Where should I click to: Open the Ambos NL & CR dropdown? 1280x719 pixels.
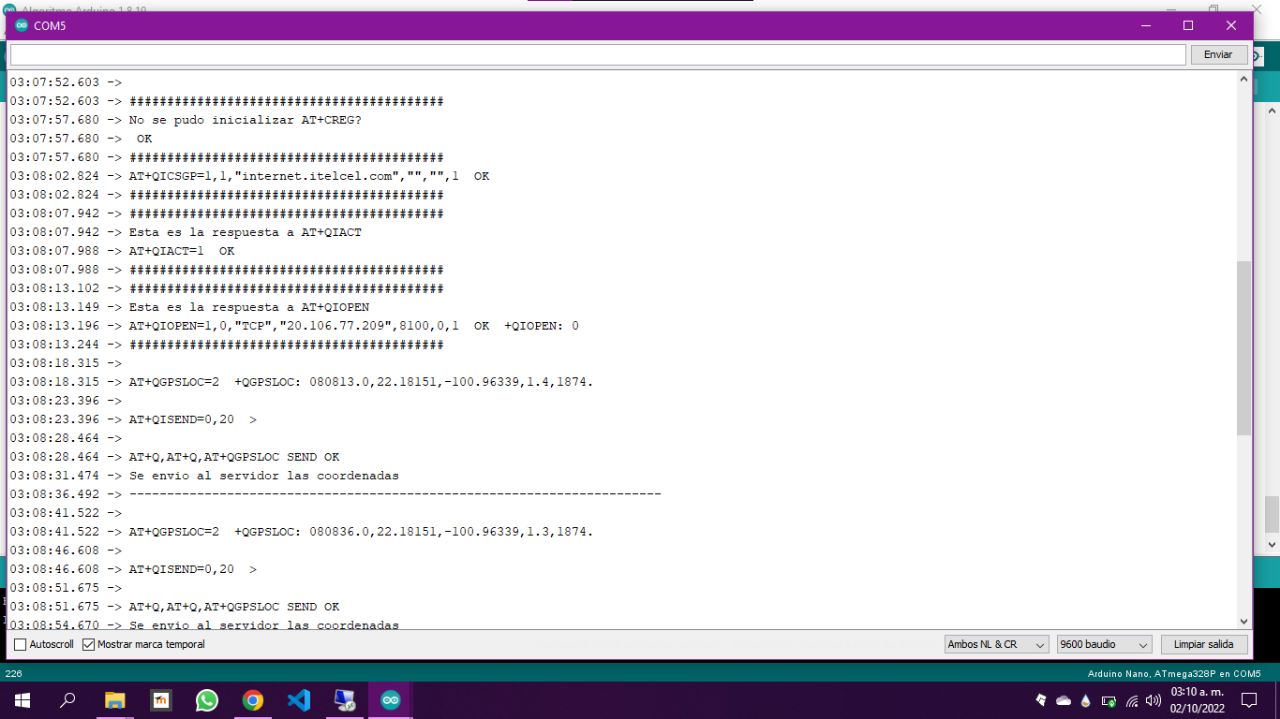996,645
